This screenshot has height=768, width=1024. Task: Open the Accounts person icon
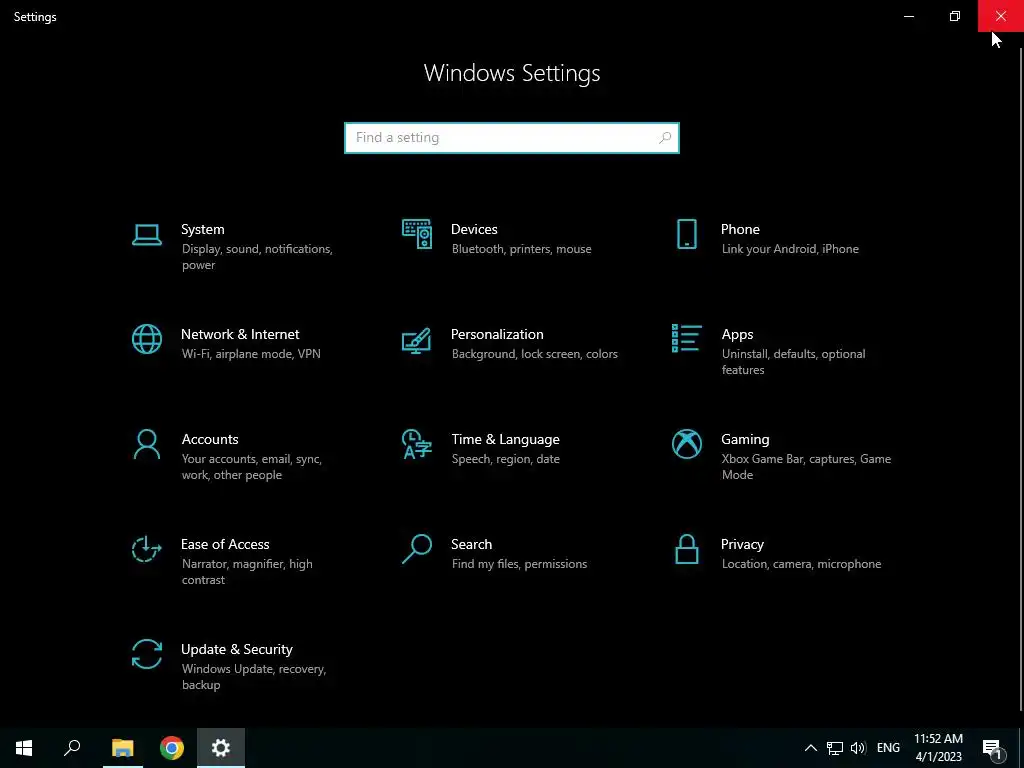tap(146, 444)
